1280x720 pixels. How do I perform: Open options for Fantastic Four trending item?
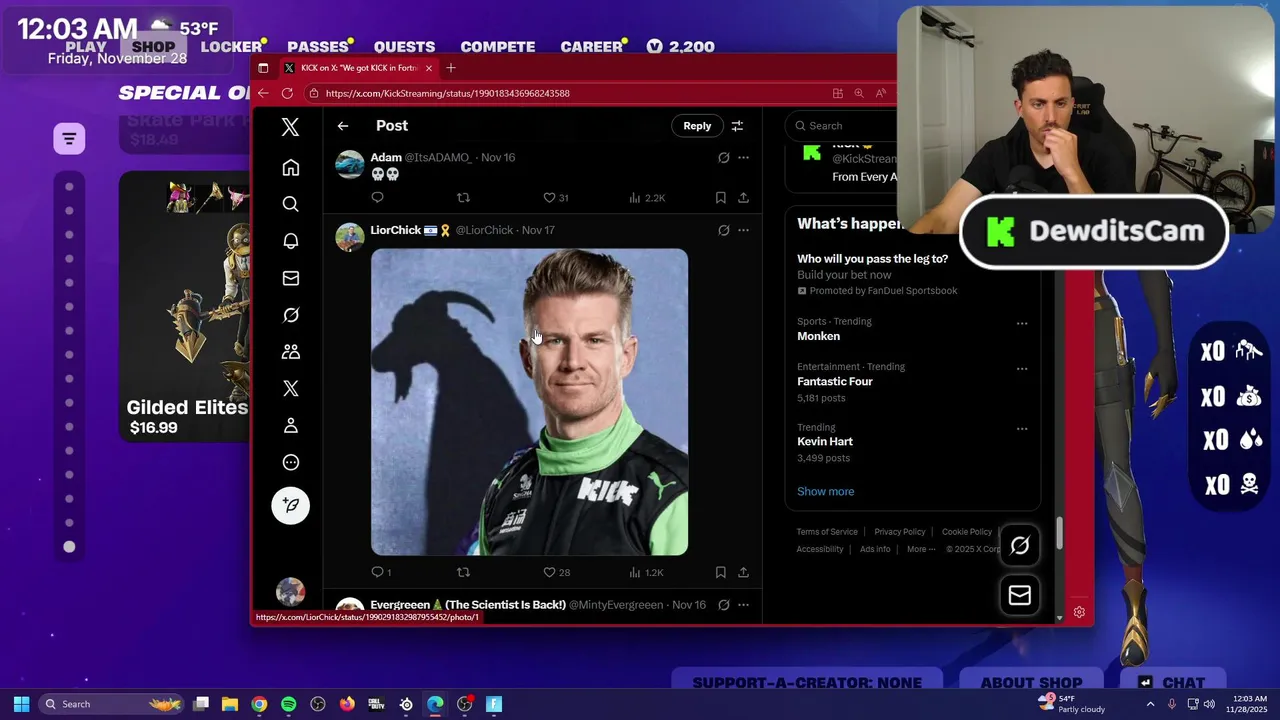pos(1022,368)
